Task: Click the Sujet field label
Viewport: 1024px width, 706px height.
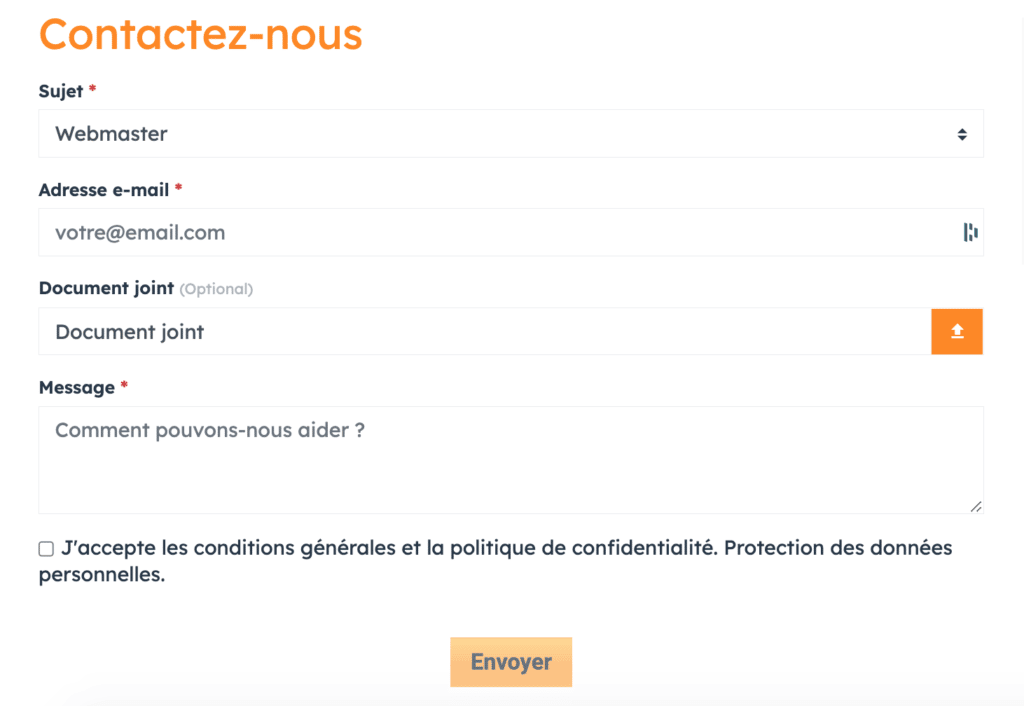Action: click(61, 91)
